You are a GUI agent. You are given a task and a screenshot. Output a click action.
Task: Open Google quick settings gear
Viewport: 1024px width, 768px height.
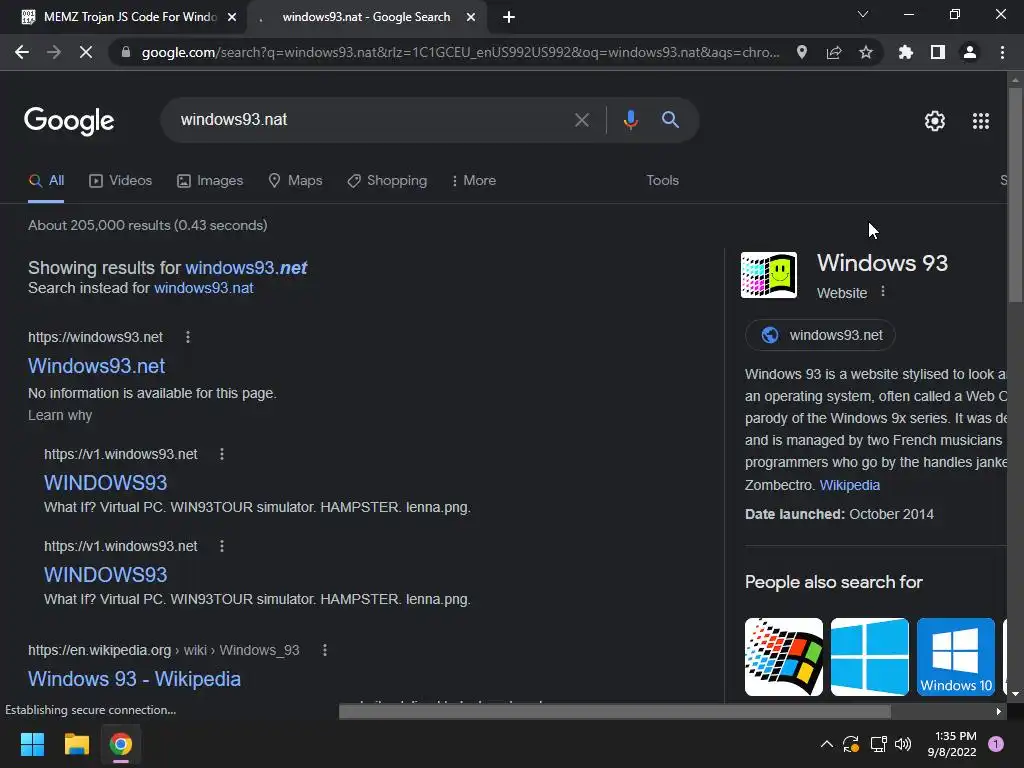[935, 121]
